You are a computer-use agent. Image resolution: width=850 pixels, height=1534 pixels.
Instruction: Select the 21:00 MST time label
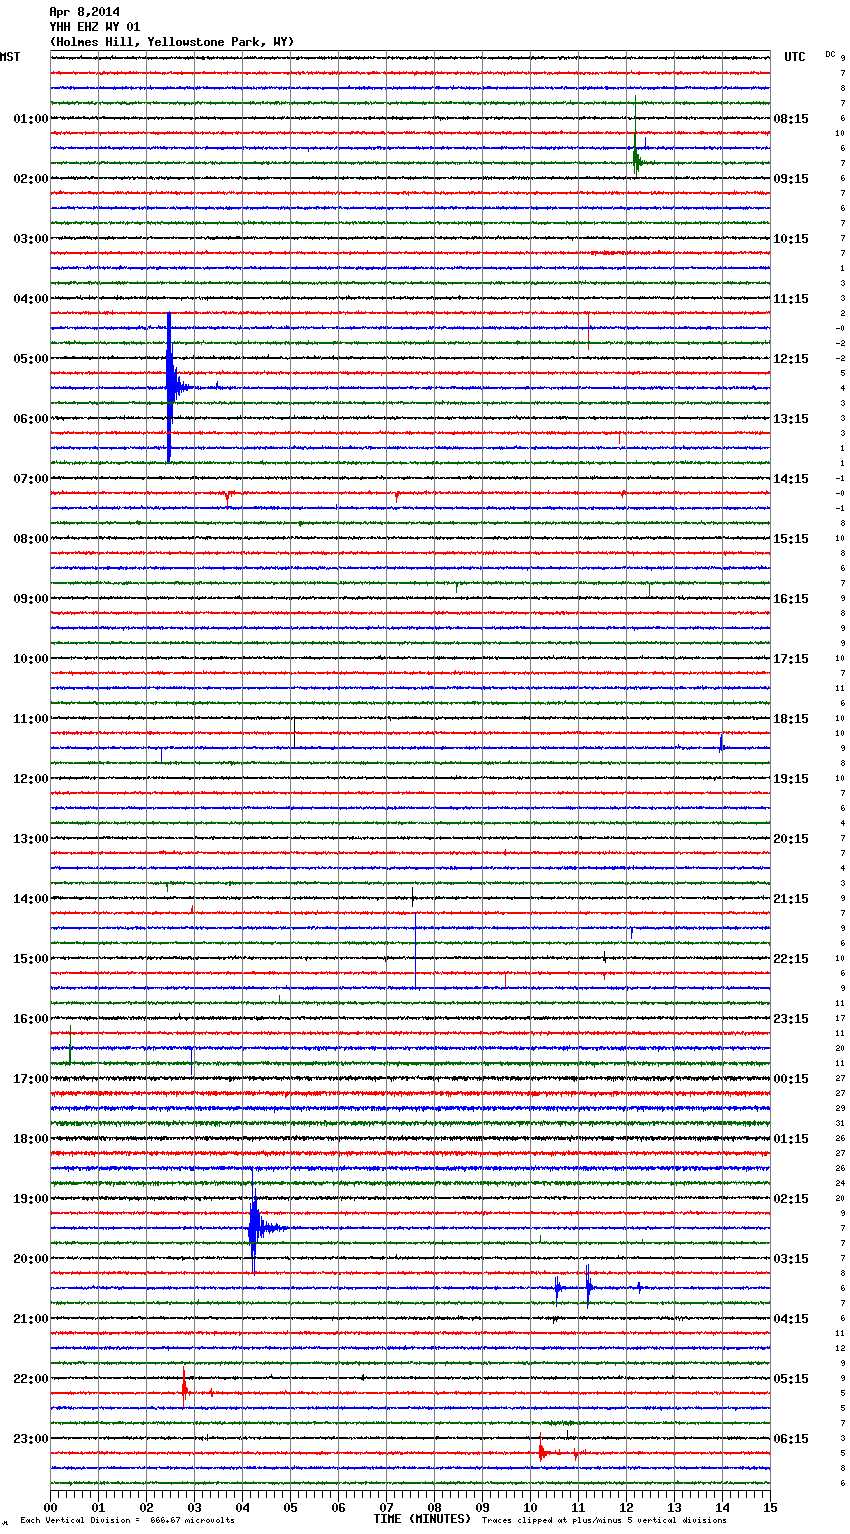click(31, 1319)
